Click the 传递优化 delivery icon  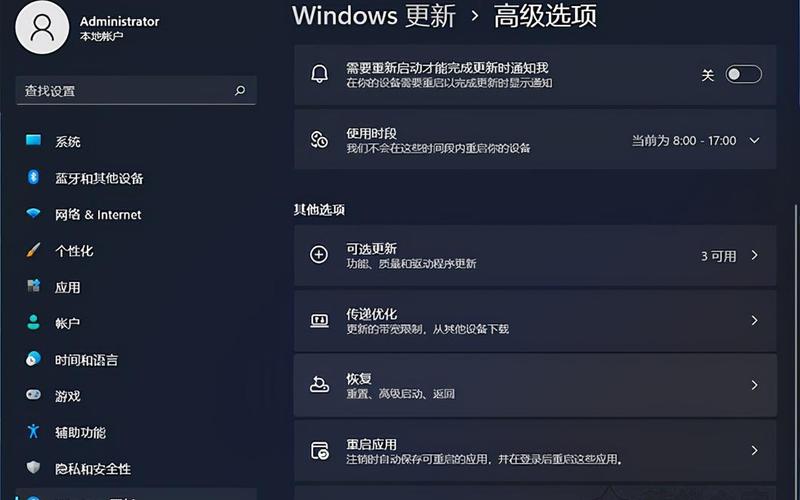point(319,320)
